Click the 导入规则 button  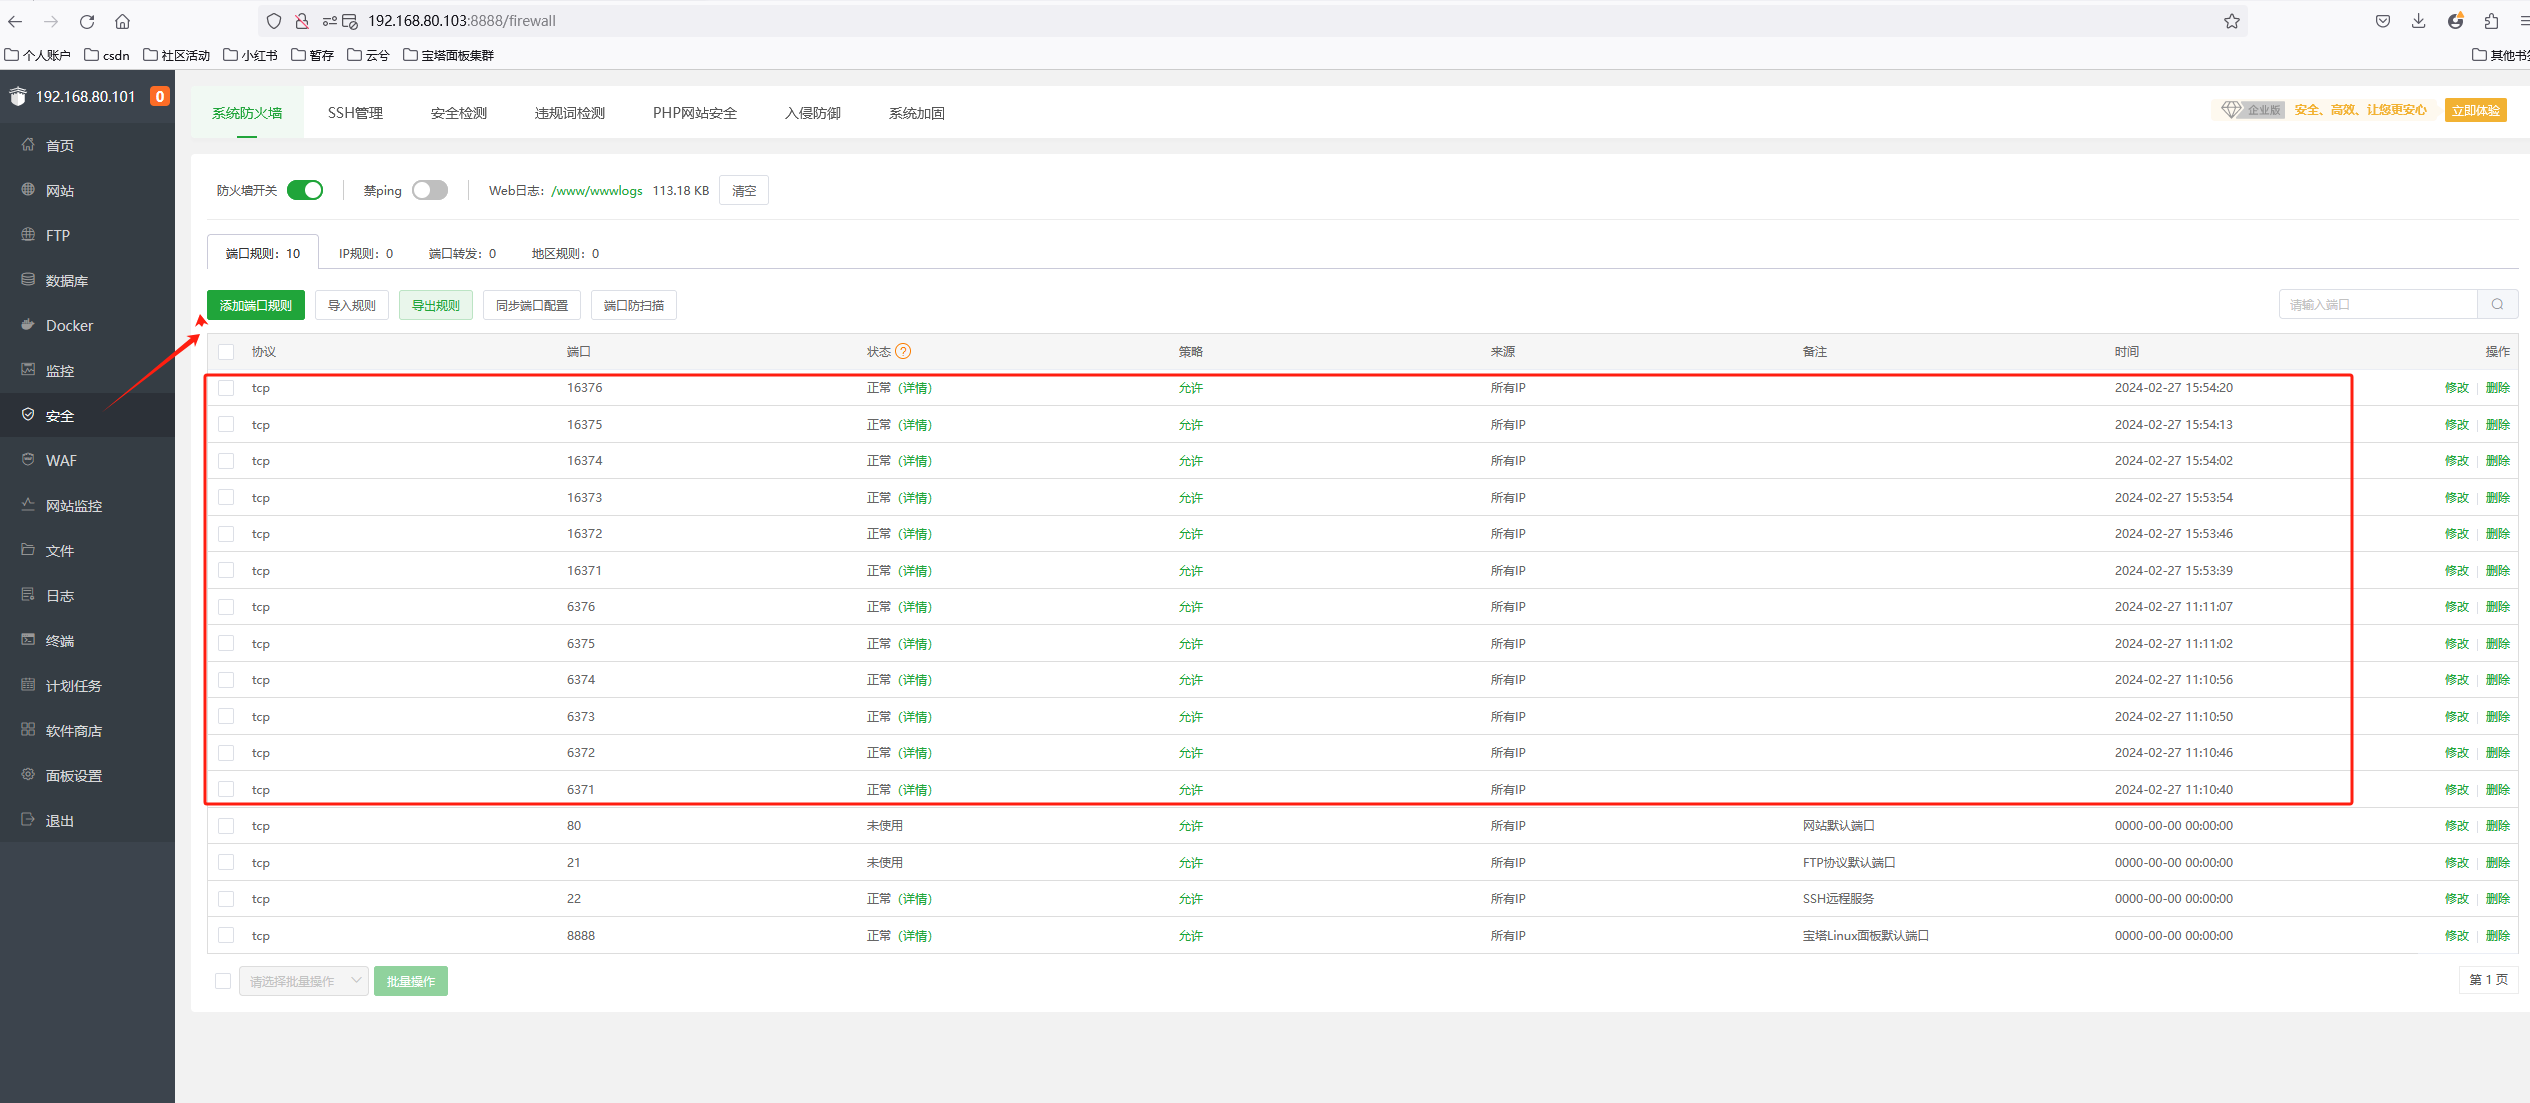click(x=352, y=305)
